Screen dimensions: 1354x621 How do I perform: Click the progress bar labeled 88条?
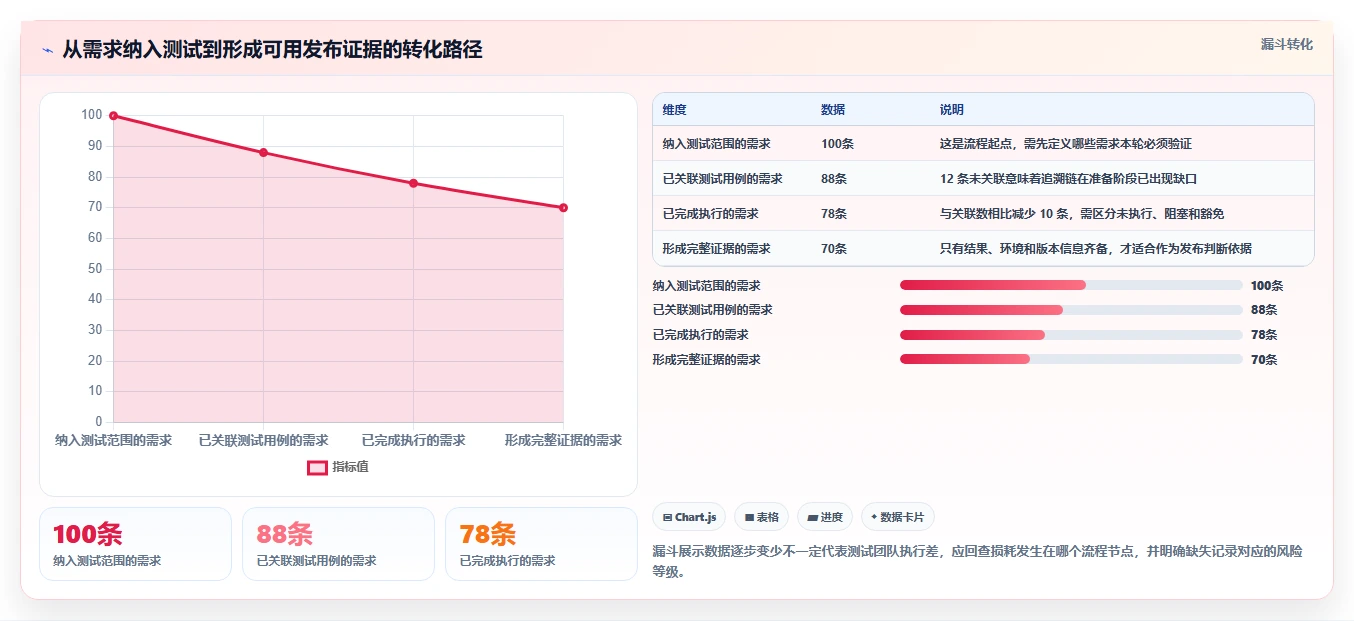click(1071, 310)
